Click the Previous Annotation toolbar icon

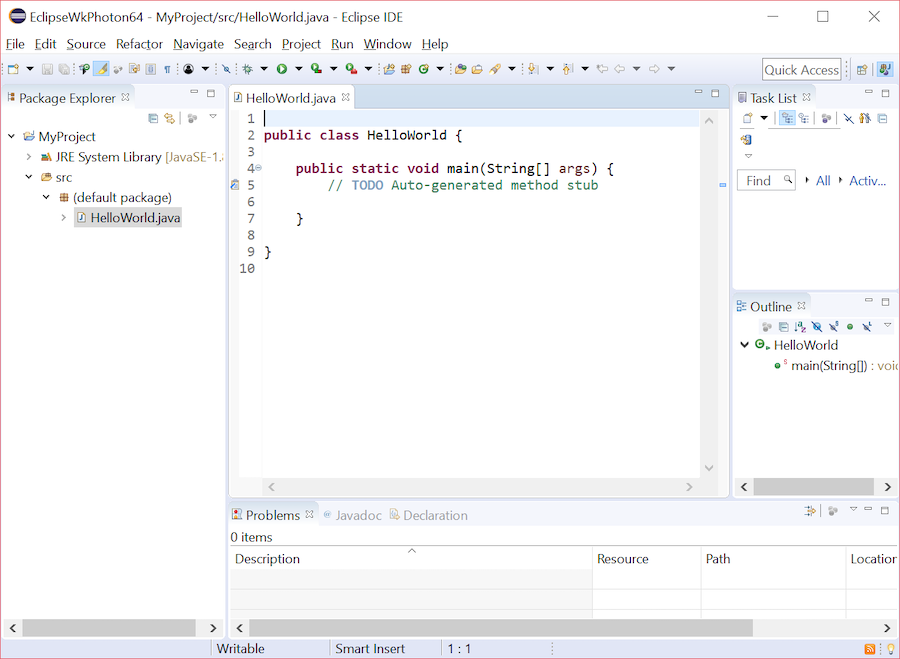[567, 69]
